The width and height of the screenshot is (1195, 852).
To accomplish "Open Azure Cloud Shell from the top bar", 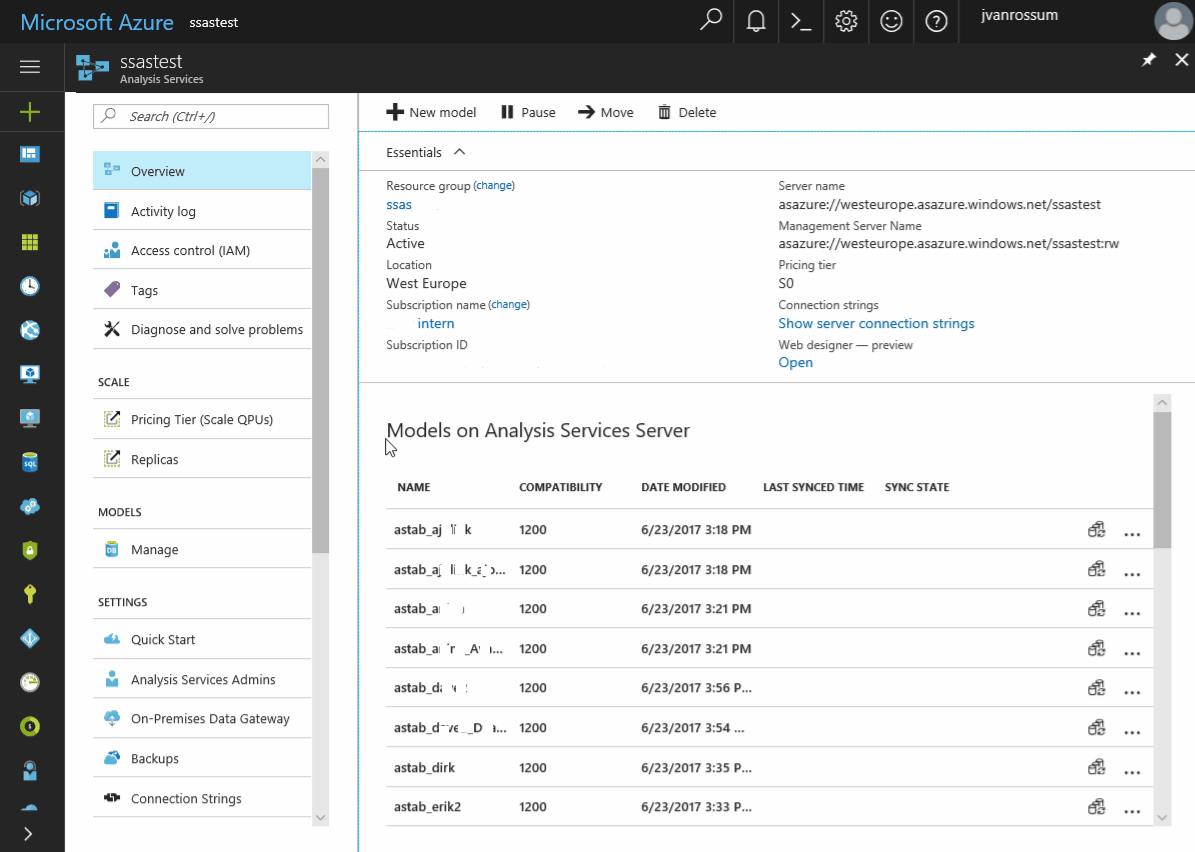I will tap(800, 21).
